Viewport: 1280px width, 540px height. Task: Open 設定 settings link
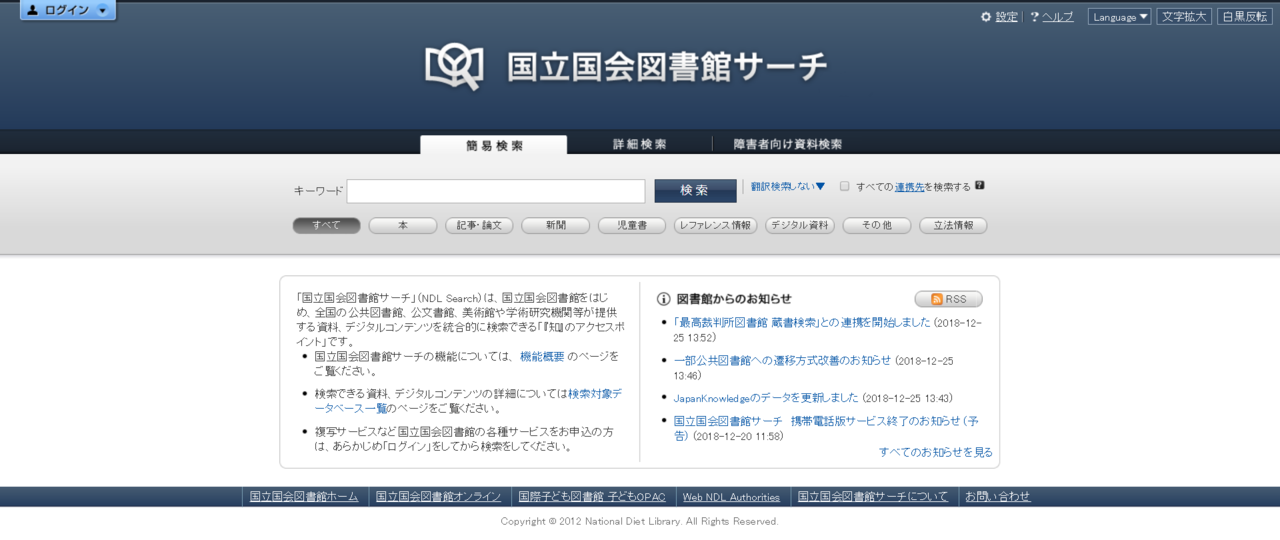[1006, 17]
